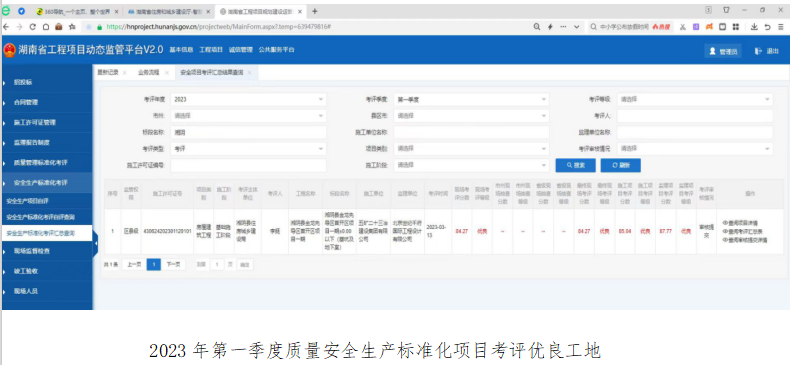Expand the 质量管理标准化考评 sidebar section
Image resolution: width=792 pixels, height=365 pixels.
pos(47,163)
